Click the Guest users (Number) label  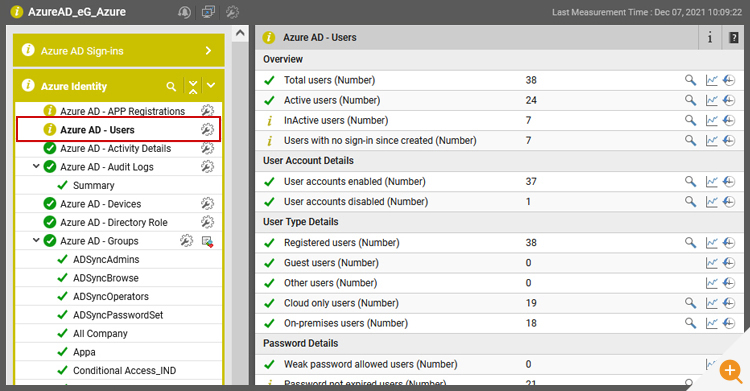click(x=331, y=263)
